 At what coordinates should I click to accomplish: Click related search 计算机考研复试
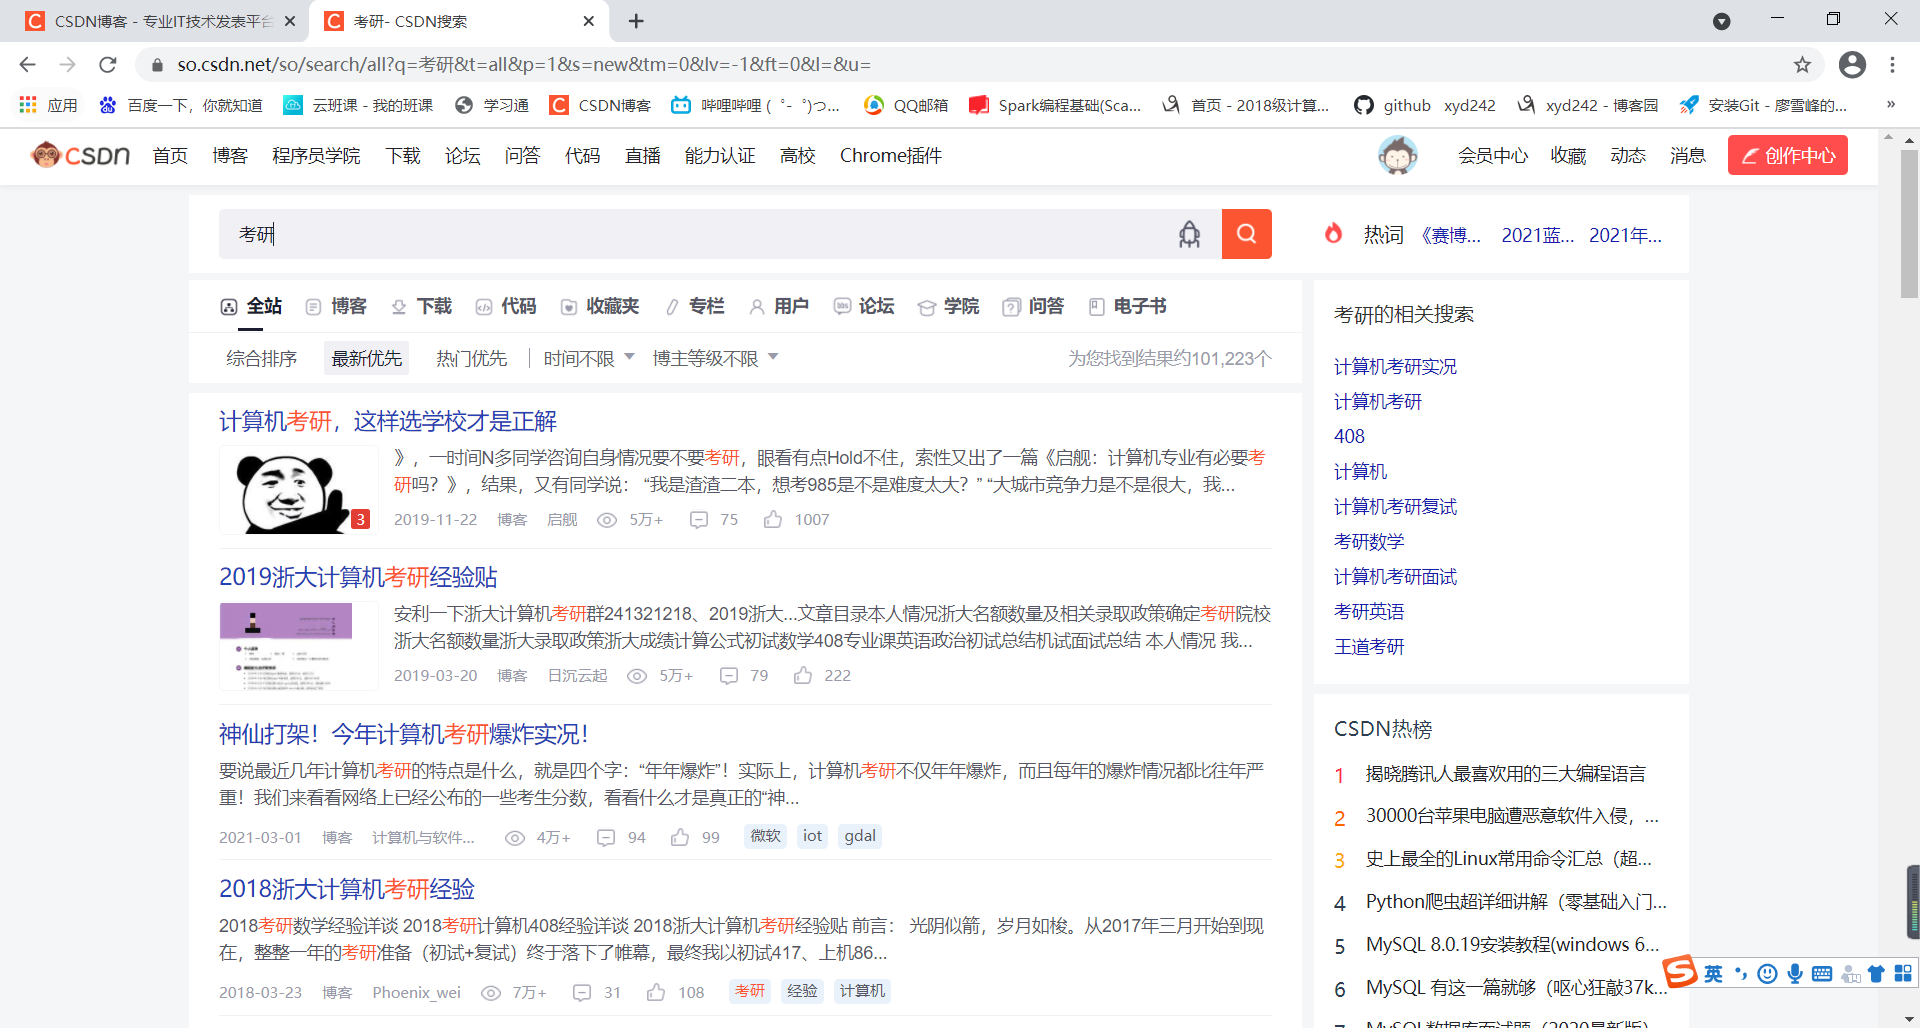pyautogui.click(x=1395, y=507)
